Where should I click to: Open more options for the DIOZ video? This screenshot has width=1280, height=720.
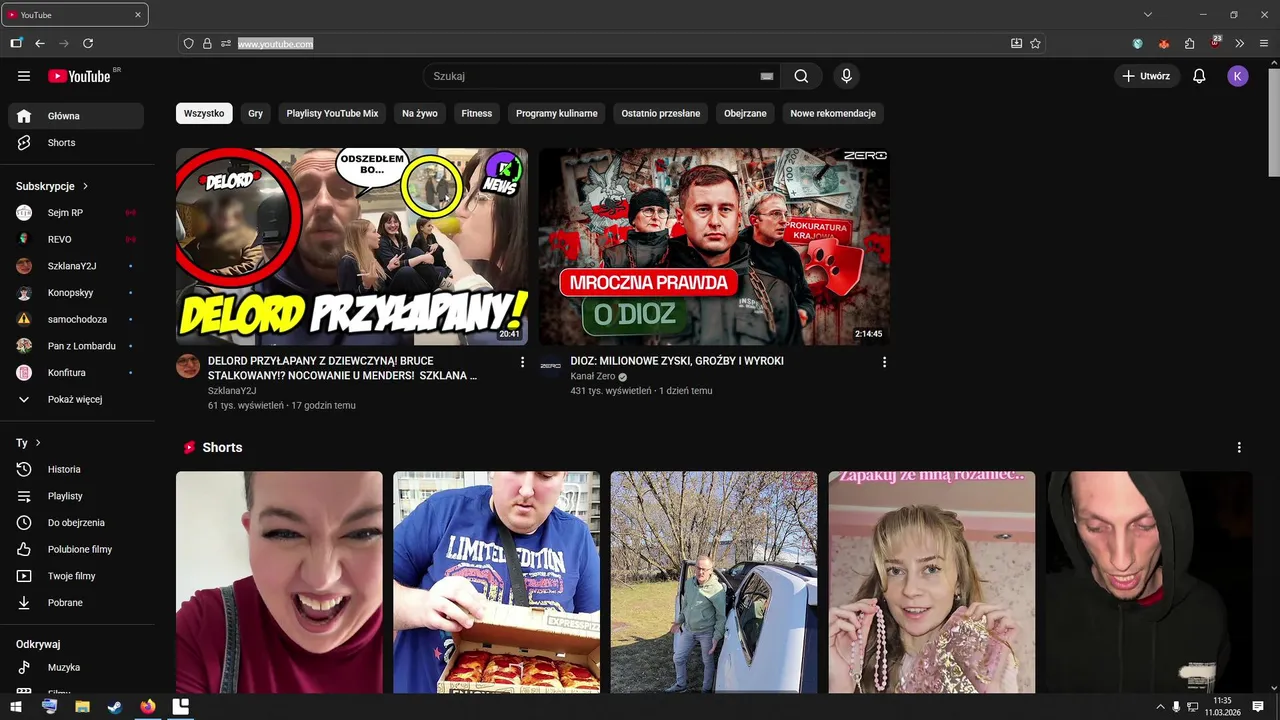click(884, 362)
